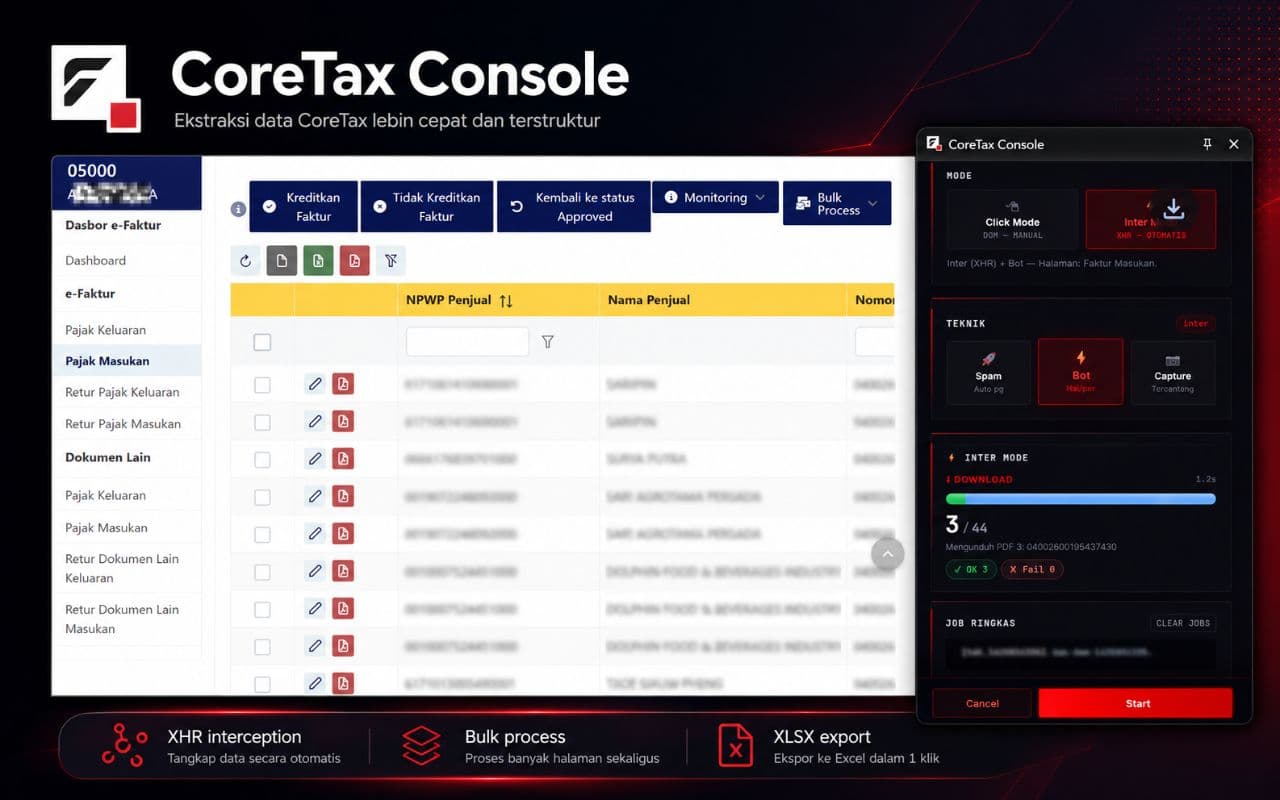Export table with red PDF toolbar icon
The image size is (1280, 800).
pos(354,261)
